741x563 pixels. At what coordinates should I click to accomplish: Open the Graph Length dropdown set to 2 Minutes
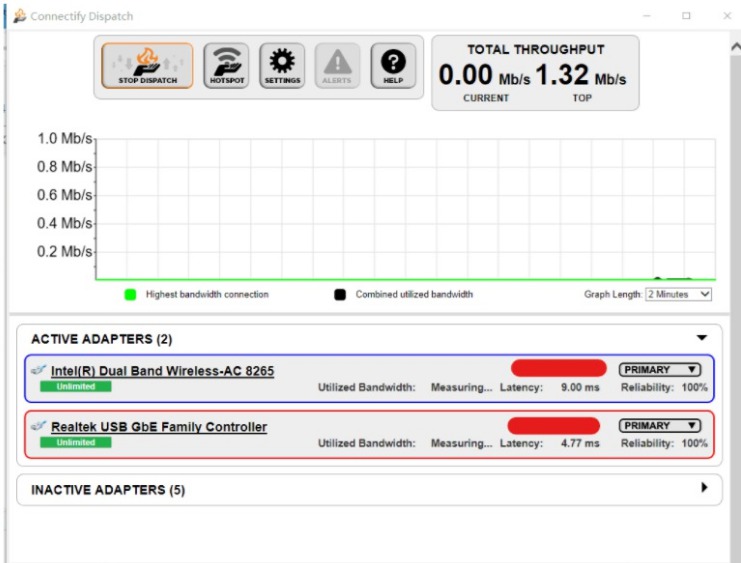coord(678,294)
